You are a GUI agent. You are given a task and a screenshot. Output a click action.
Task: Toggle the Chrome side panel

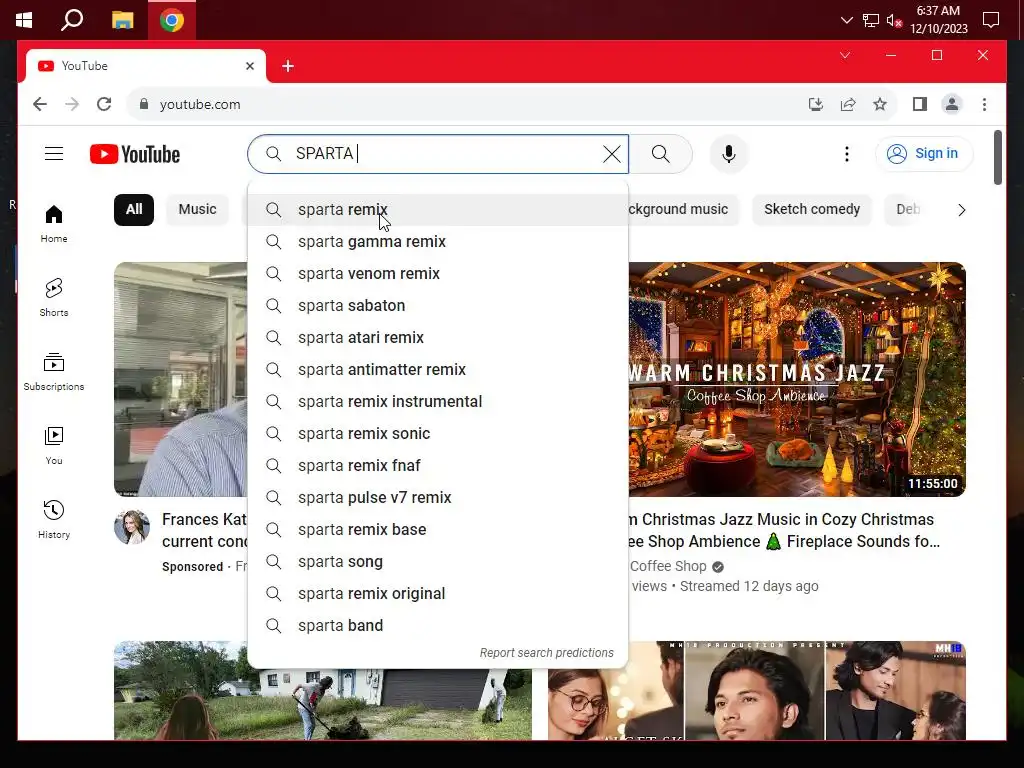pyautogui.click(x=920, y=104)
